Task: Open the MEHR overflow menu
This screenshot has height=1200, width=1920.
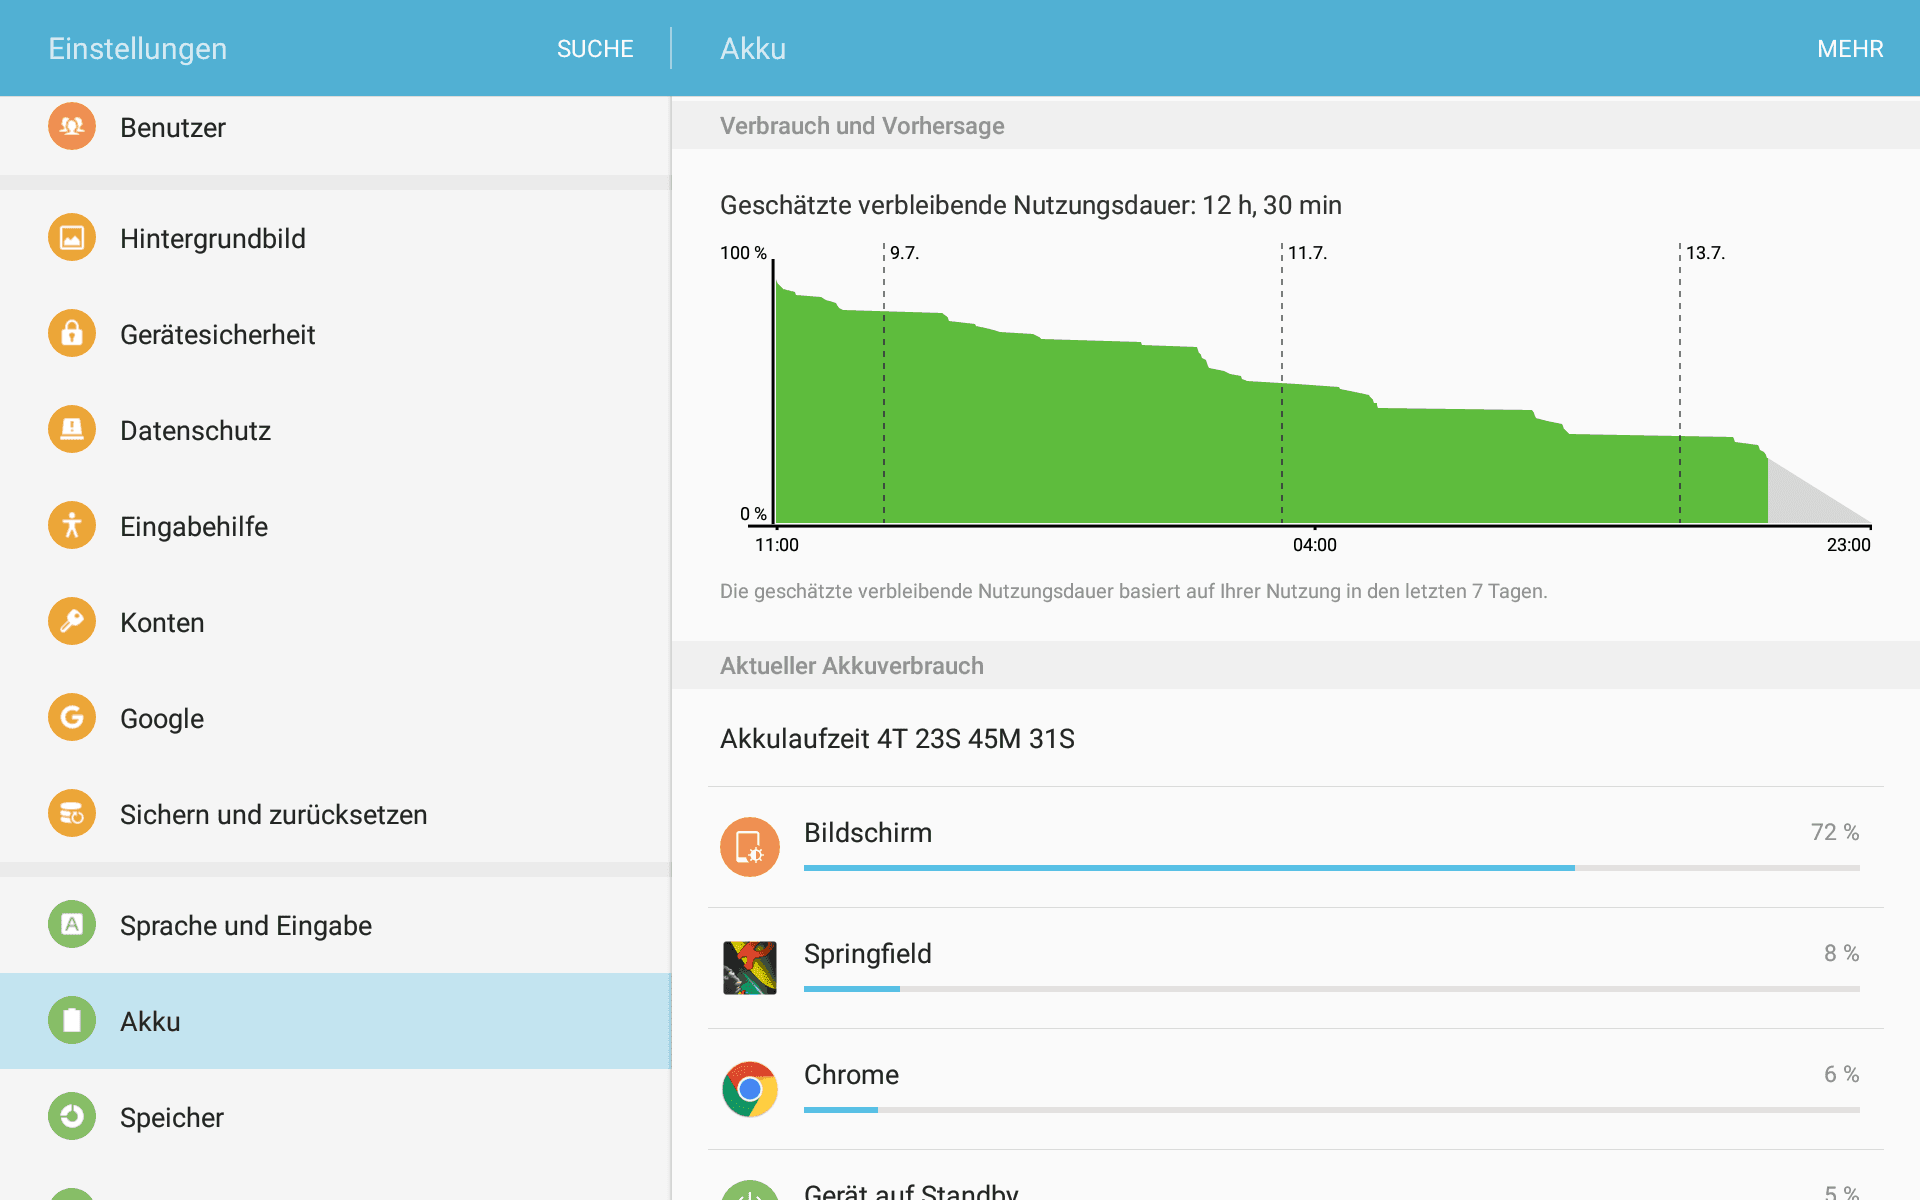Action: click(x=1850, y=49)
